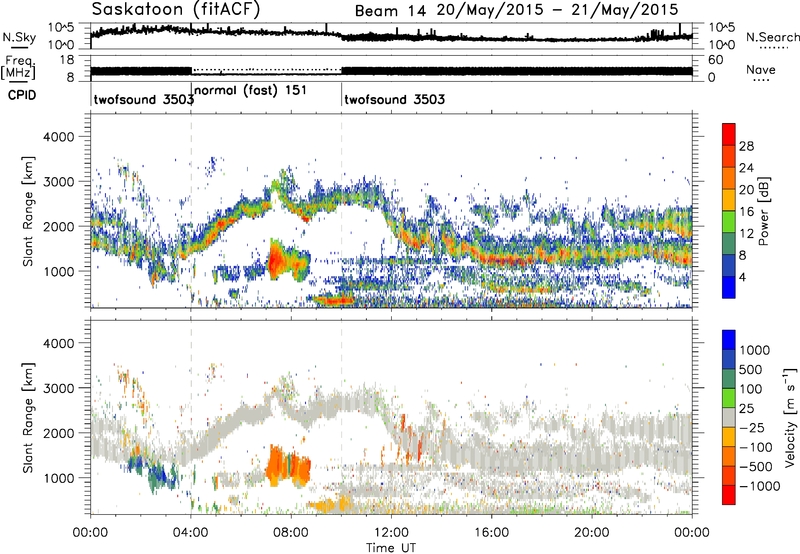Select the first 'twofsound 3503' label at 00:00
Screen dimensions: 800x554
click(x=143, y=99)
